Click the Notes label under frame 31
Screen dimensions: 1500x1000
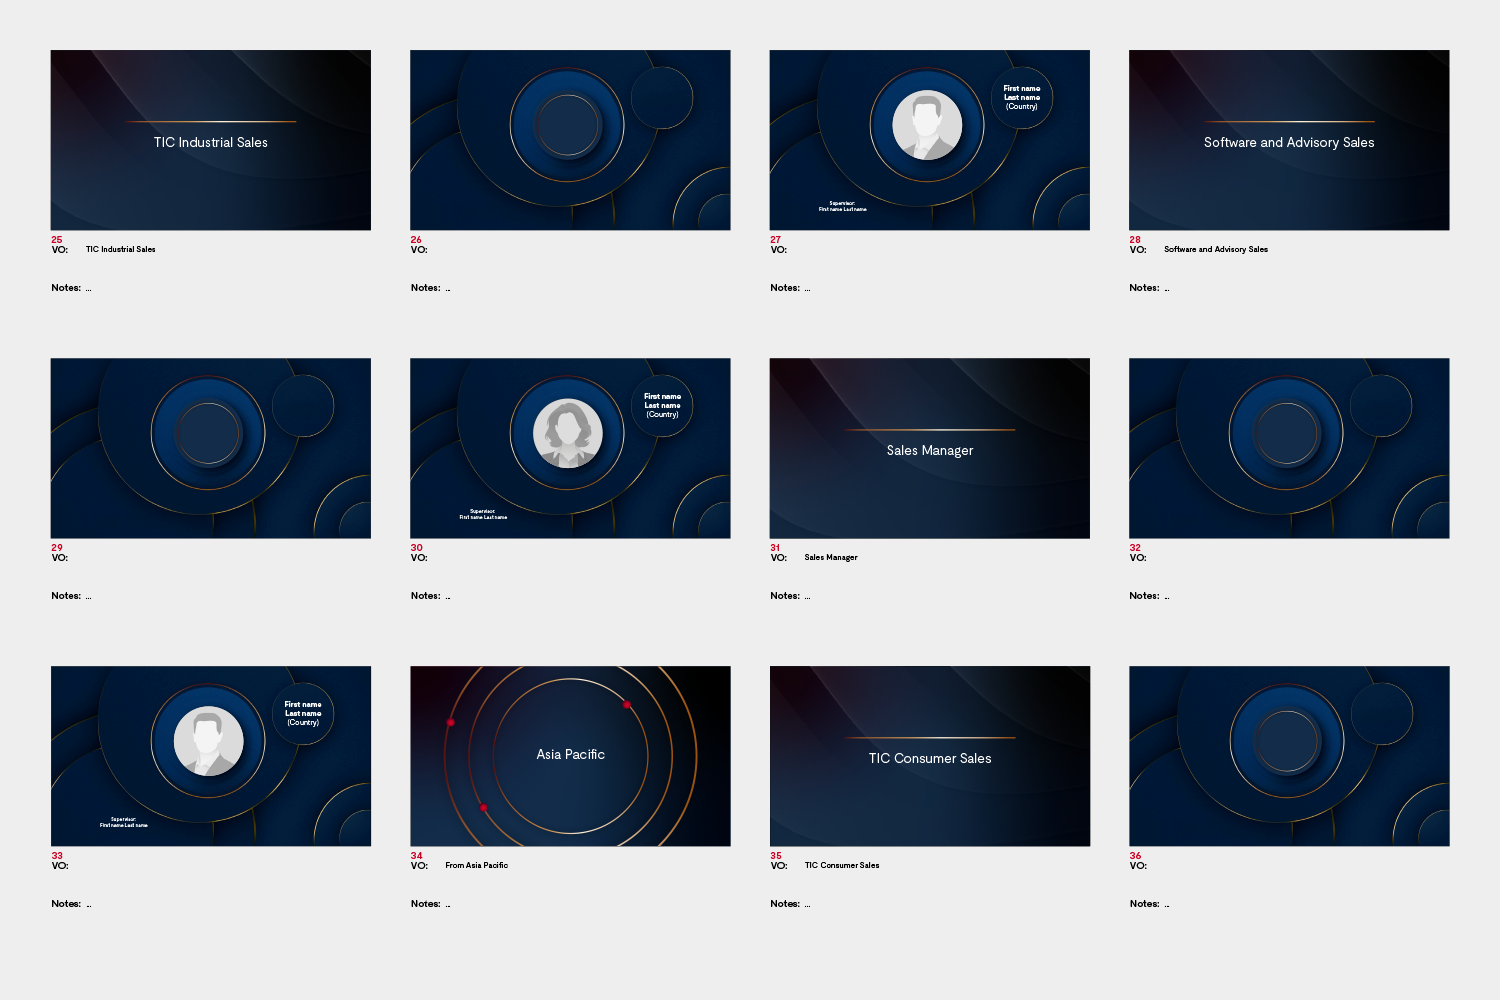(x=785, y=596)
